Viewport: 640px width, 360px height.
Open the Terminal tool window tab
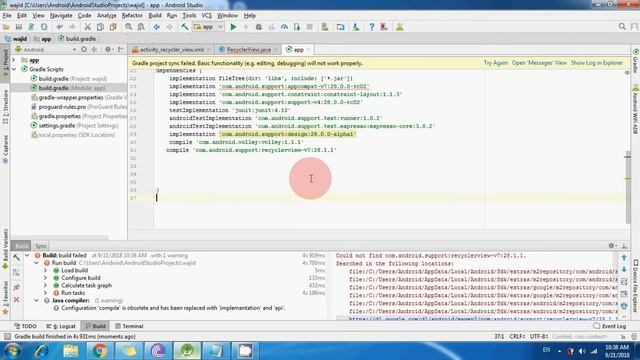[129, 326]
